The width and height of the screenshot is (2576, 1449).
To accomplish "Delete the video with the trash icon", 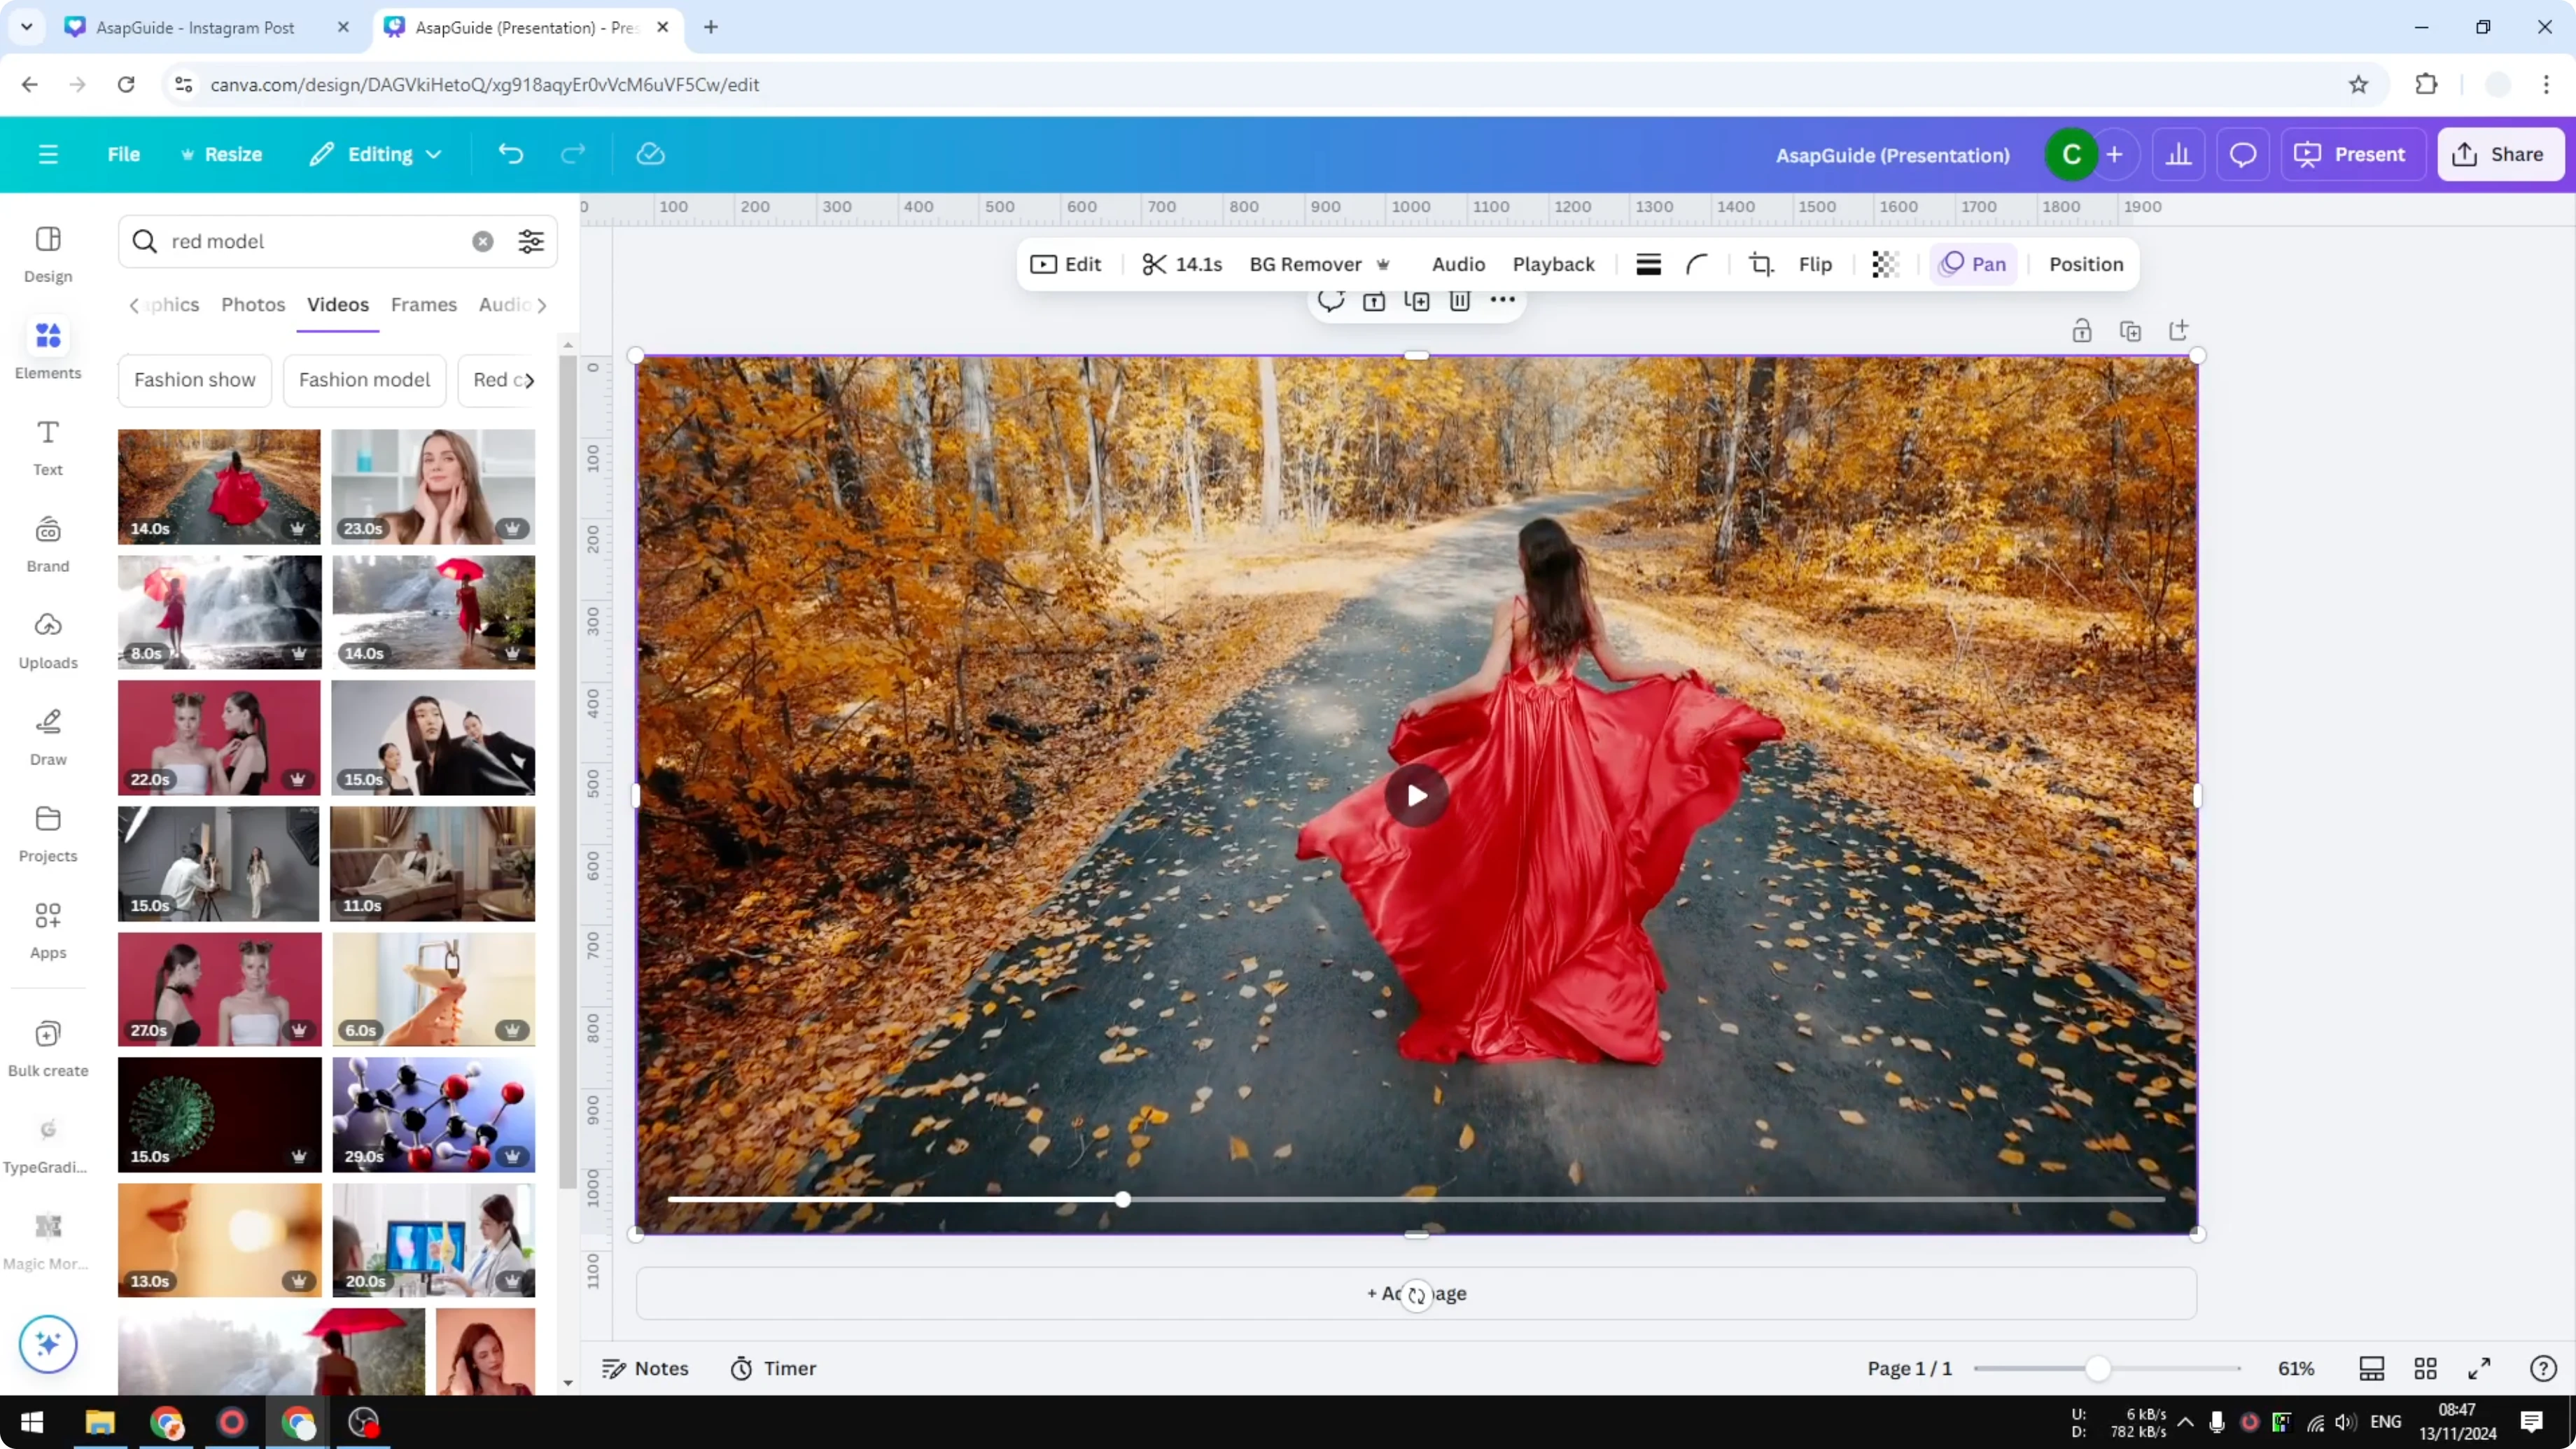I will 1459,301.
